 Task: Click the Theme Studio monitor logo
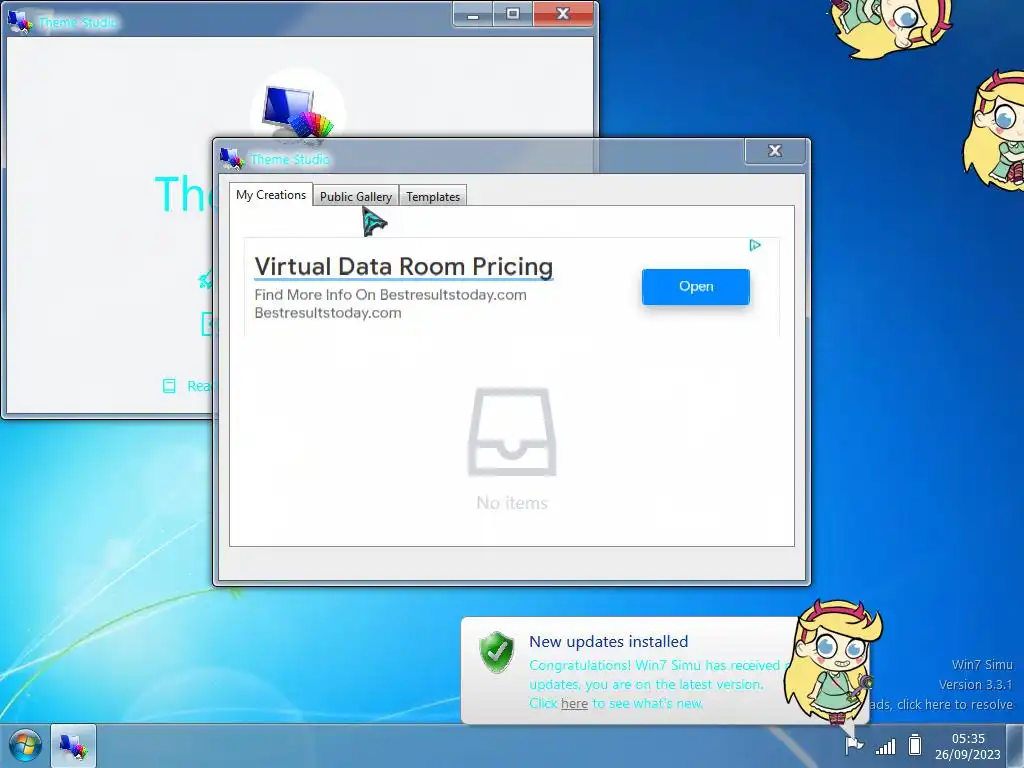pos(298,111)
